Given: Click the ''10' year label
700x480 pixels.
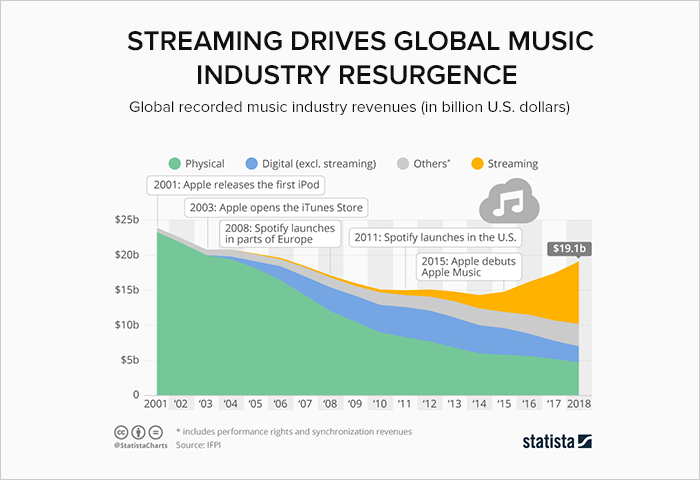Looking at the screenshot, I should coord(379,404).
